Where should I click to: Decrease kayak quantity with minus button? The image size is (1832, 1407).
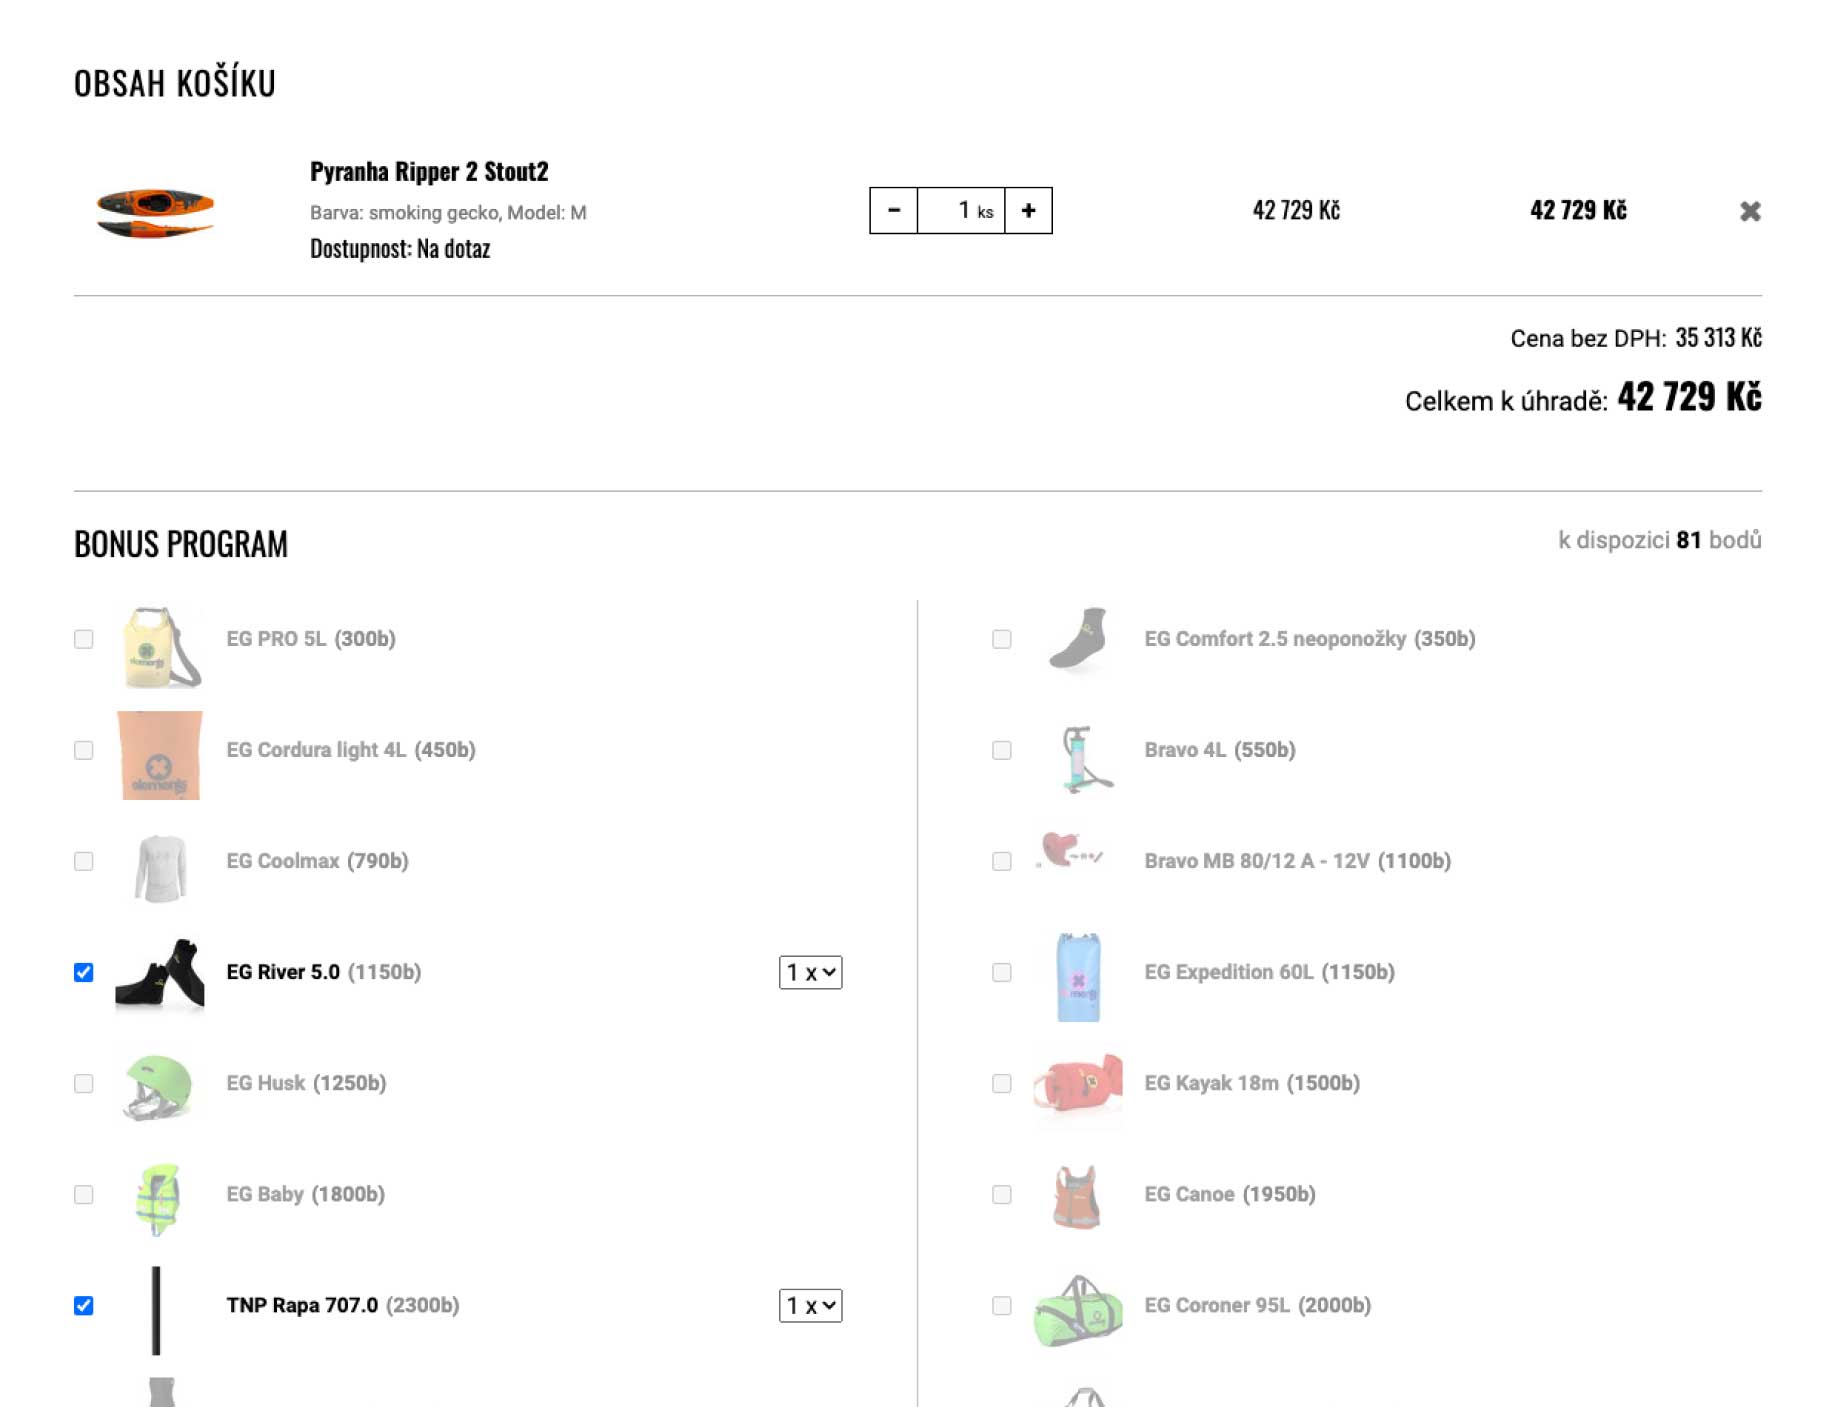pos(894,210)
